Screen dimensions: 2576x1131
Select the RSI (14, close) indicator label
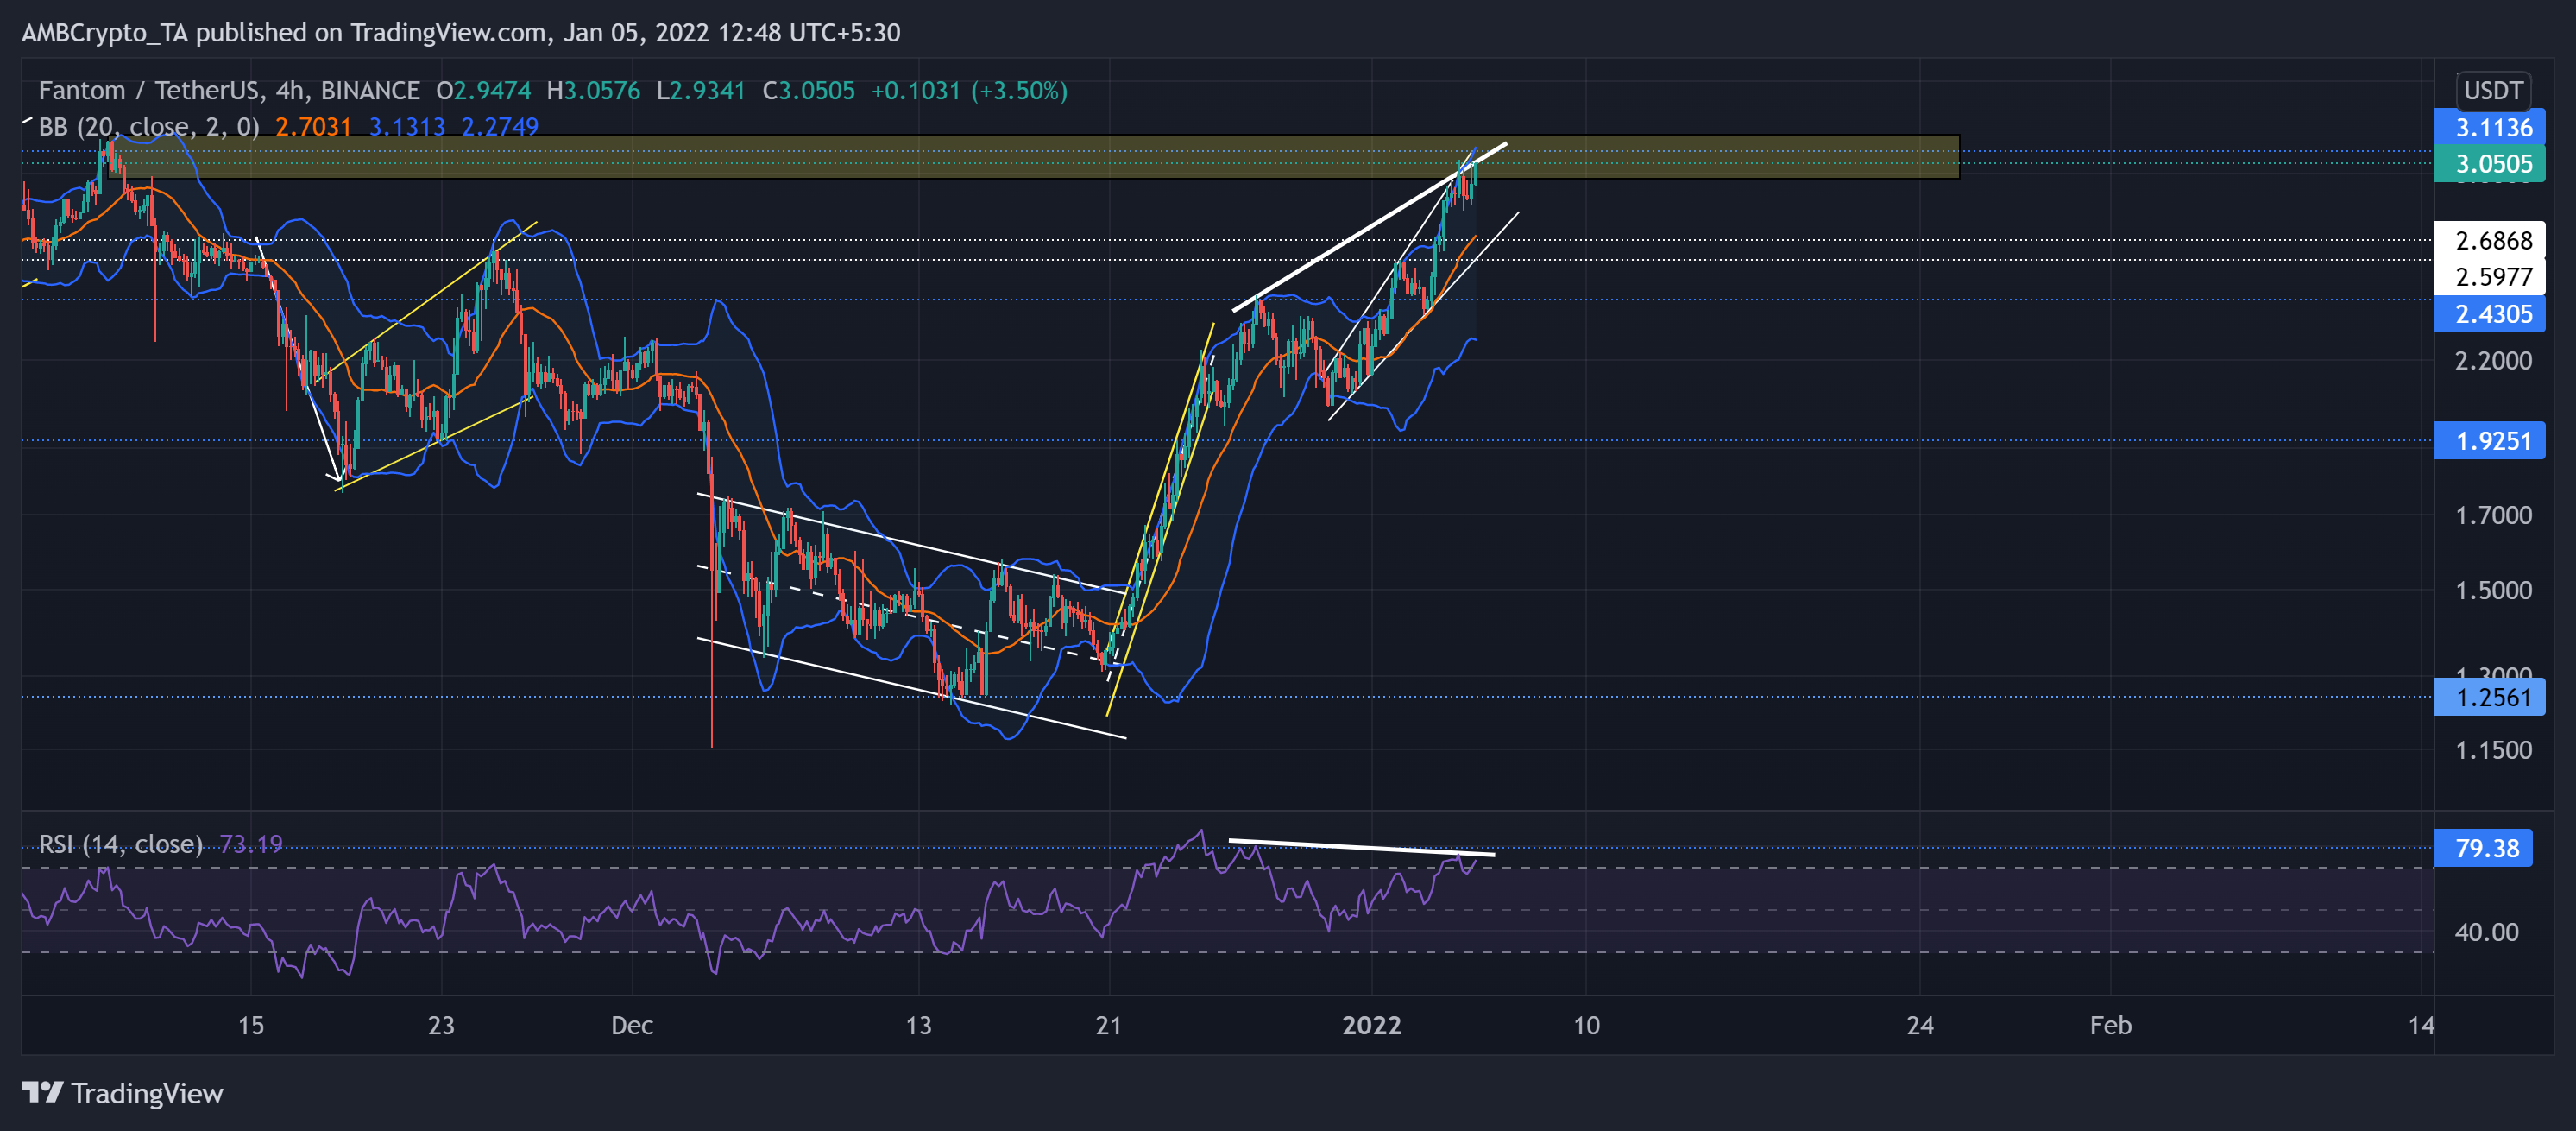120,844
